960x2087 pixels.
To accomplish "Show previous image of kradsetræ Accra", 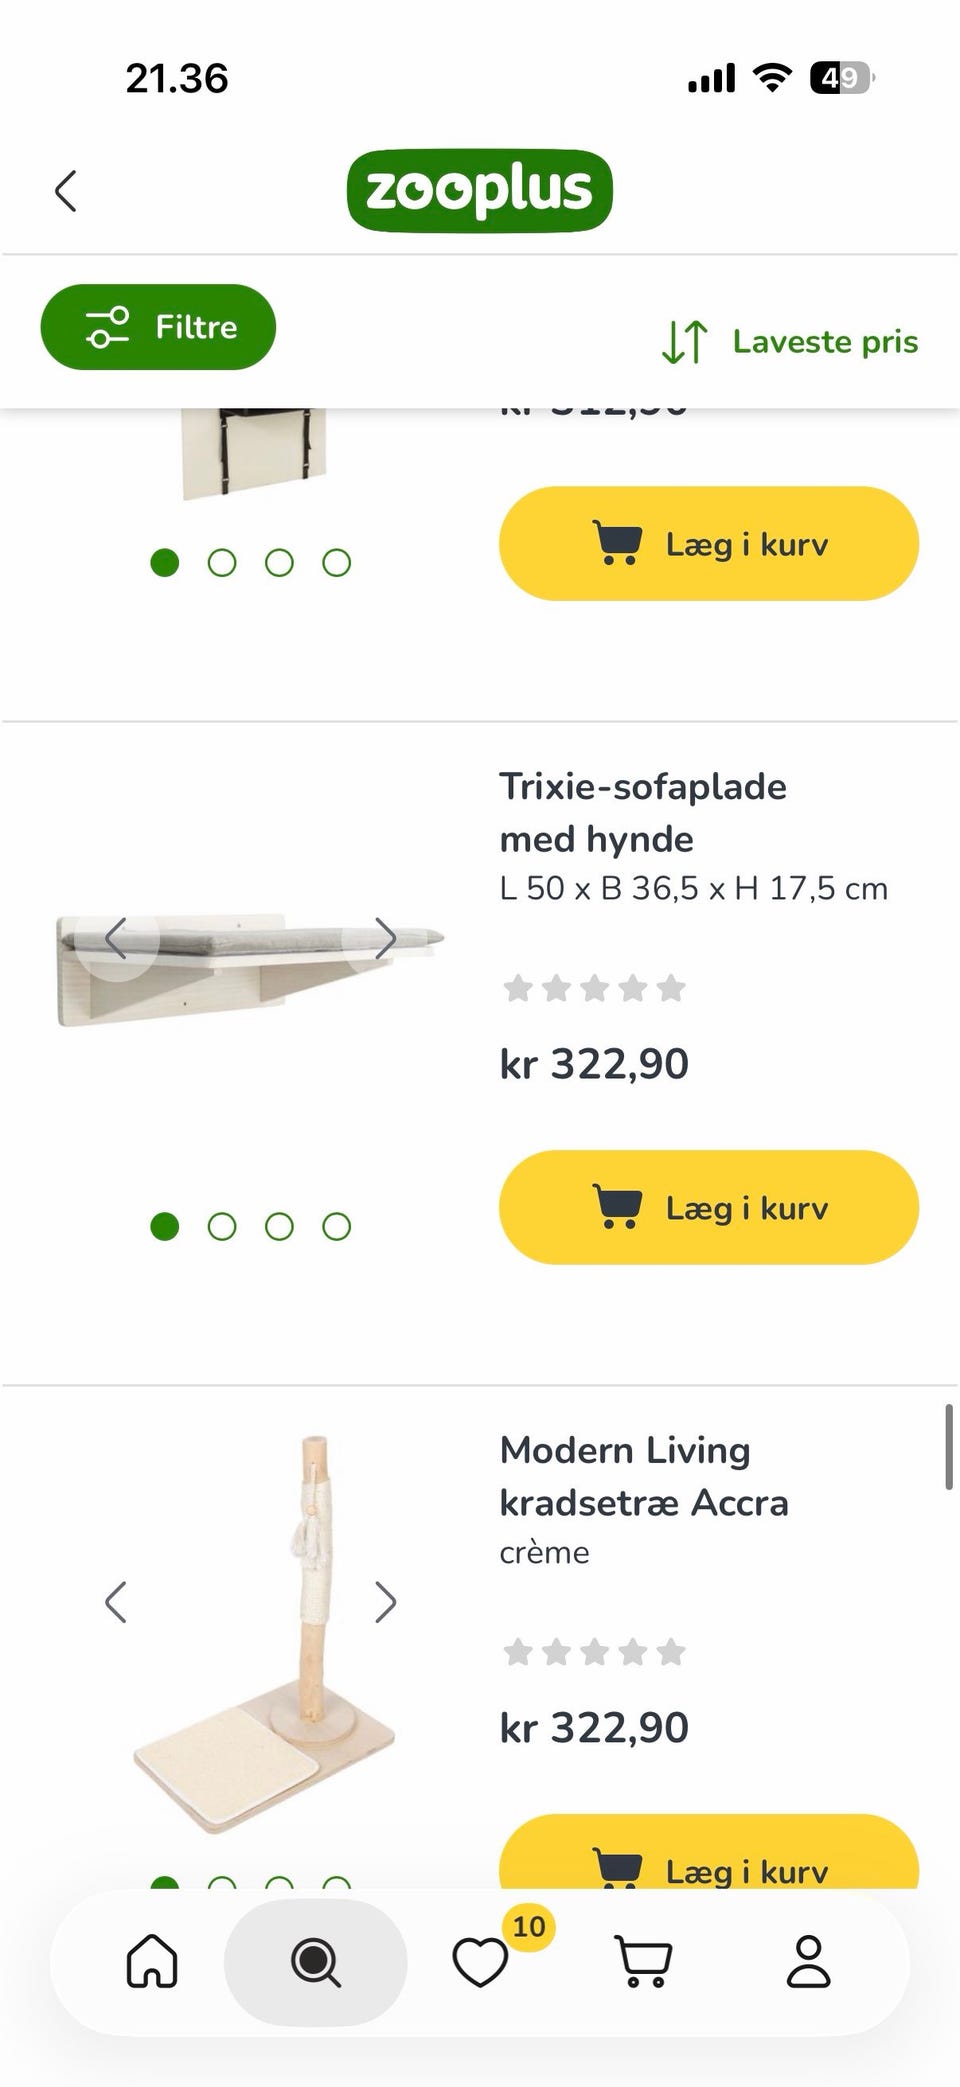I will click(x=117, y=1602).
